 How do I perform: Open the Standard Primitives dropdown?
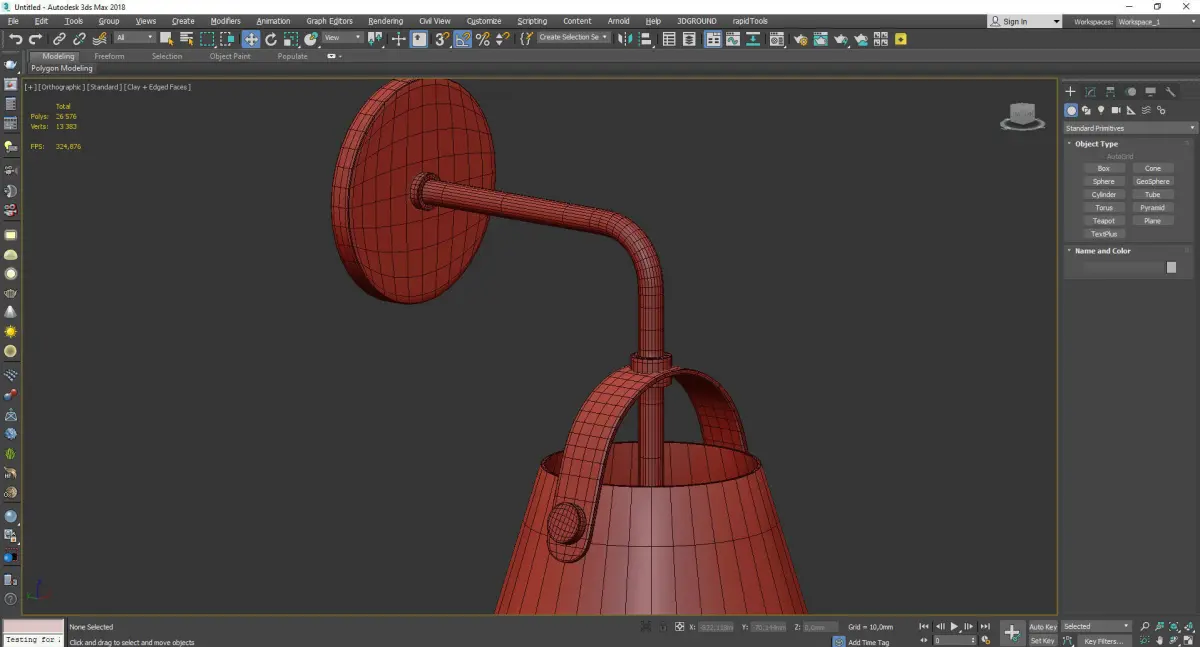point(1130,128)
